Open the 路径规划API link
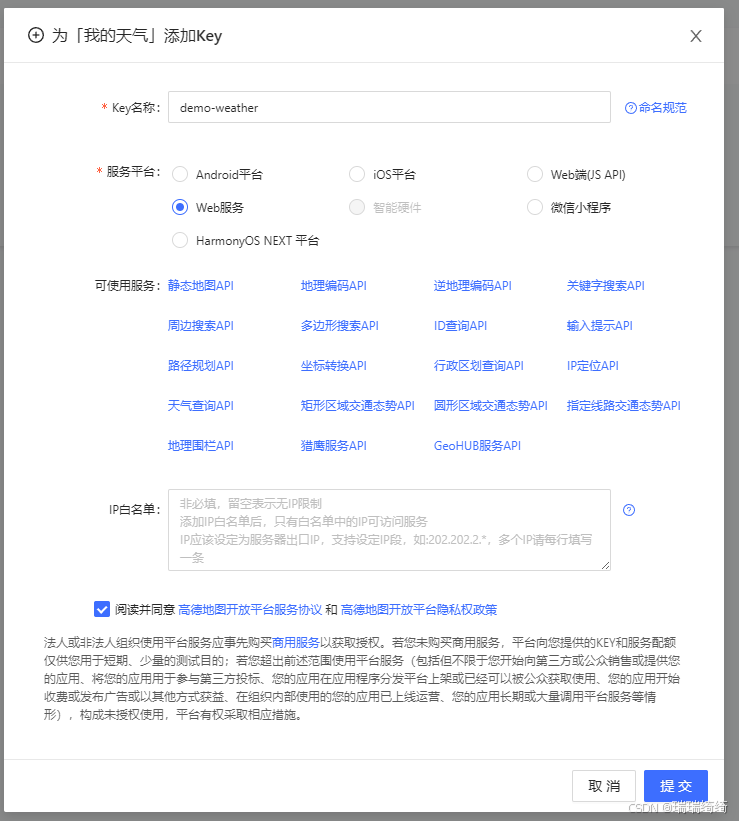The image size is (739, 821). 201,365
